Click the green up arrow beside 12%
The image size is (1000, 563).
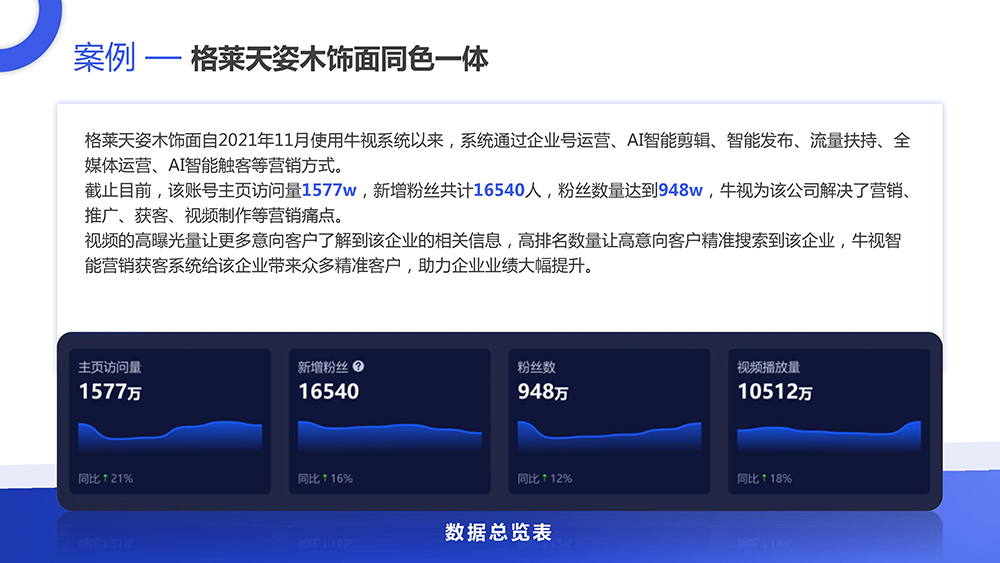(544, 478)
